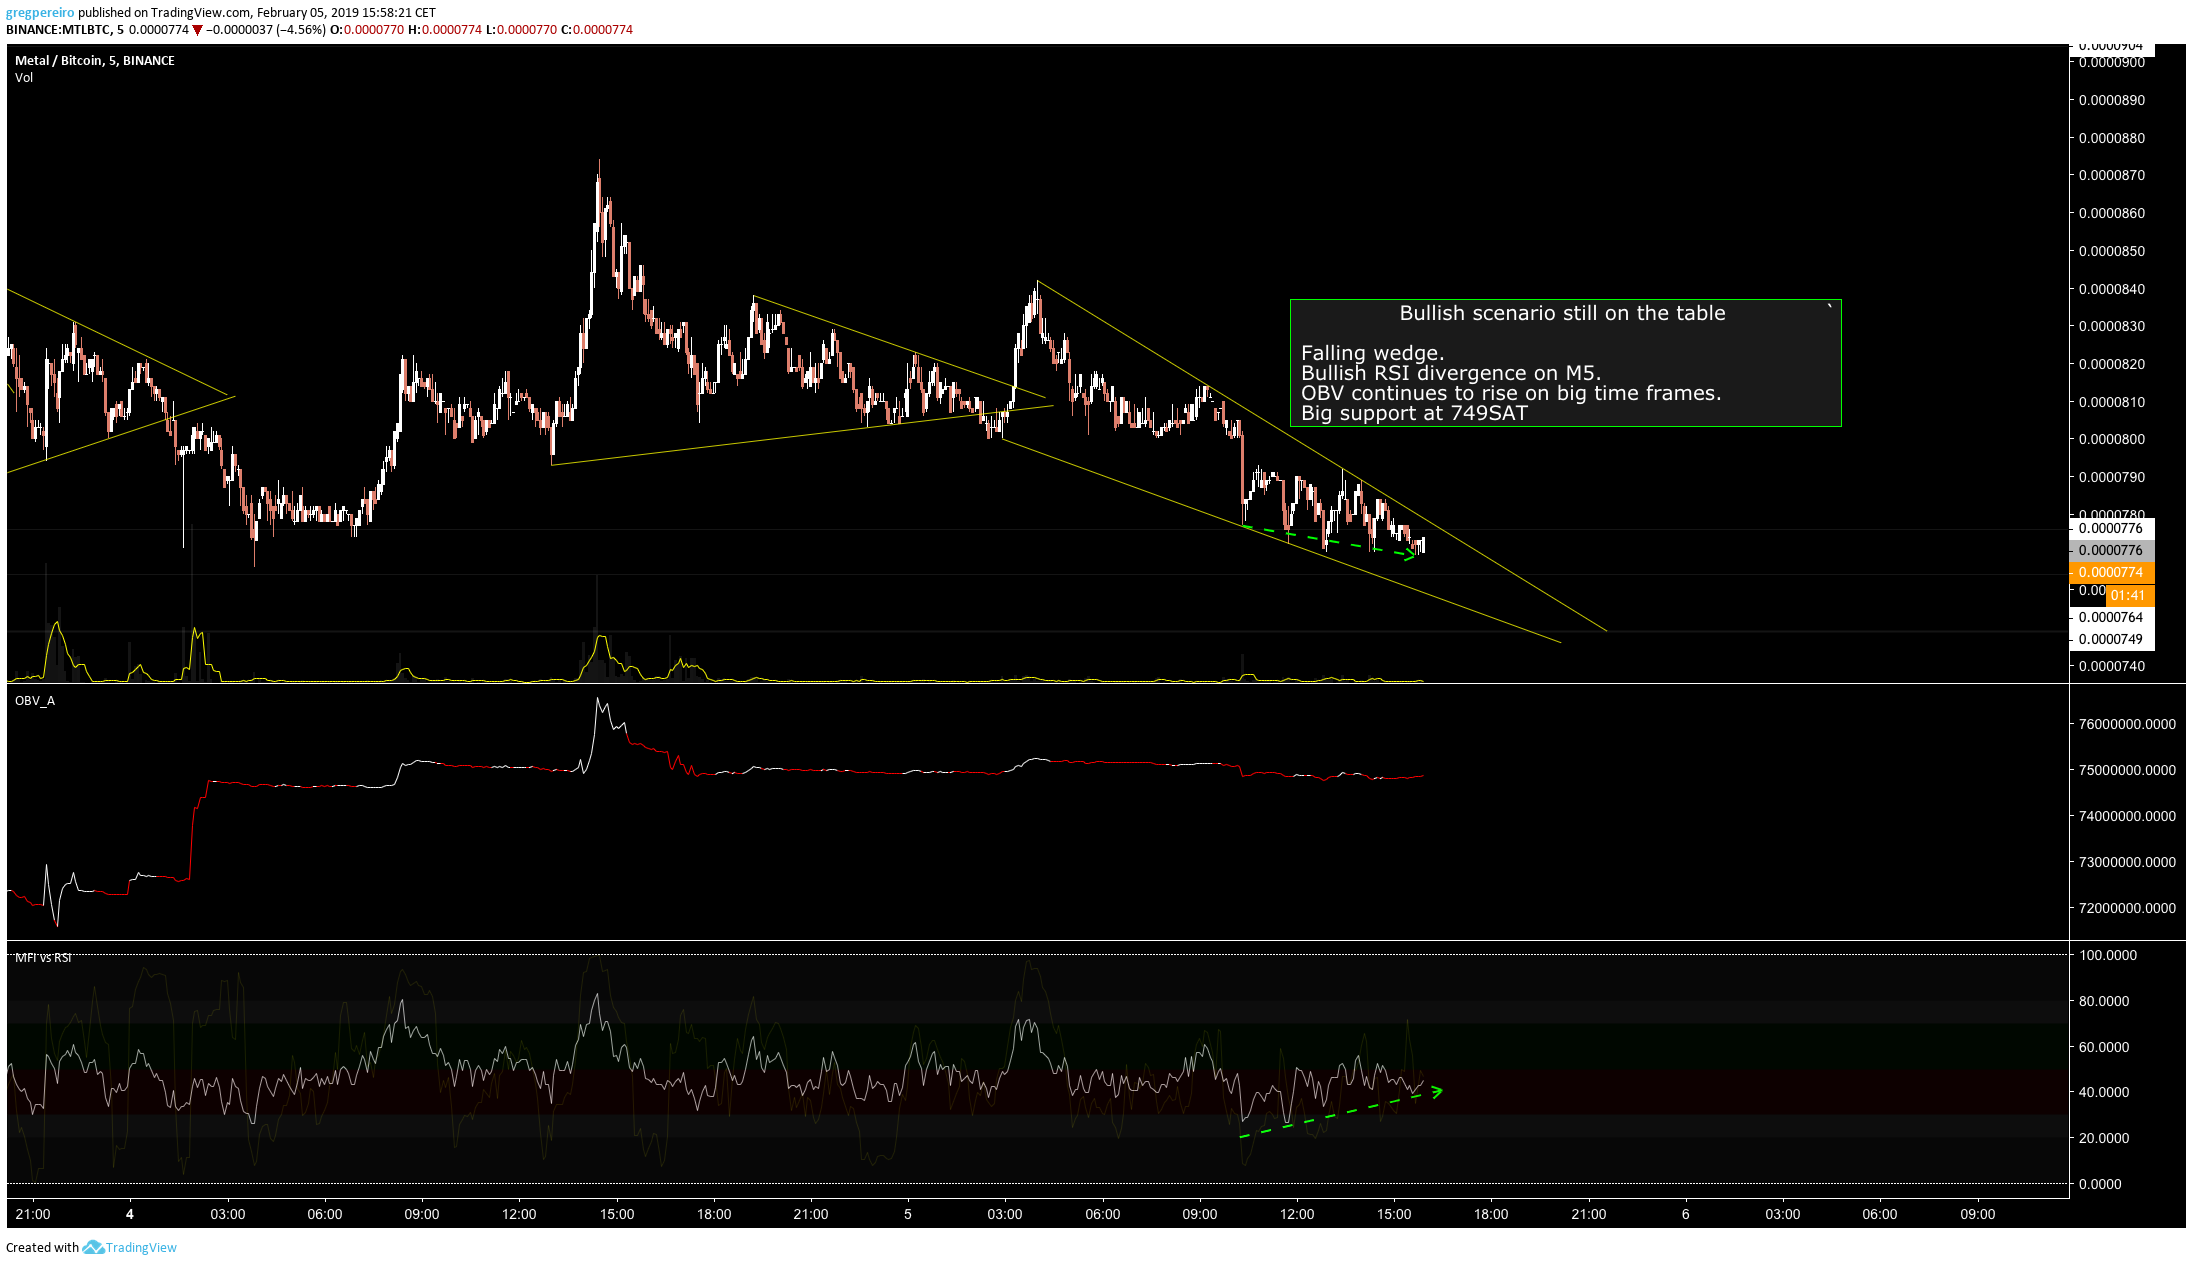Image resolution: width=2193 pixels, height=1265 pixels.
Task: Click the 0.0000890 price axis label
Action: tap(2111, 101)
